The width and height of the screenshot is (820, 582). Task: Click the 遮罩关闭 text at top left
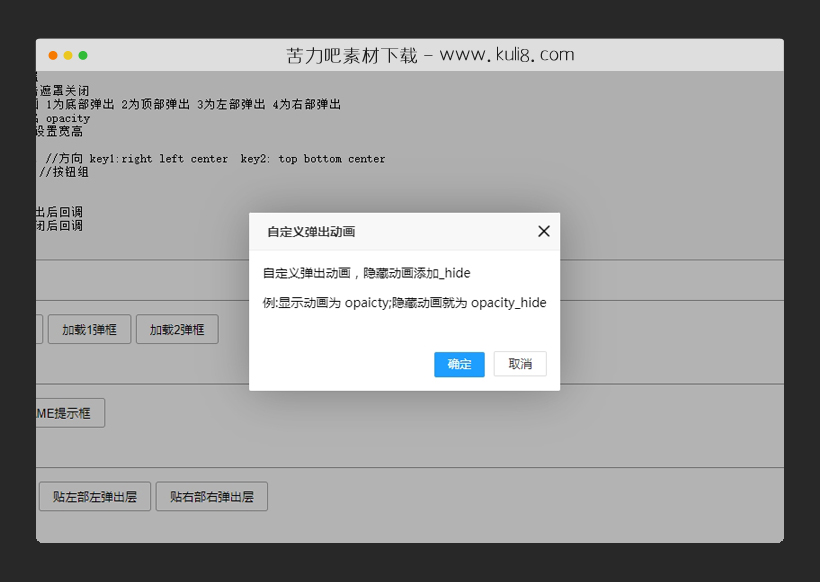click(x=60, y=89)
